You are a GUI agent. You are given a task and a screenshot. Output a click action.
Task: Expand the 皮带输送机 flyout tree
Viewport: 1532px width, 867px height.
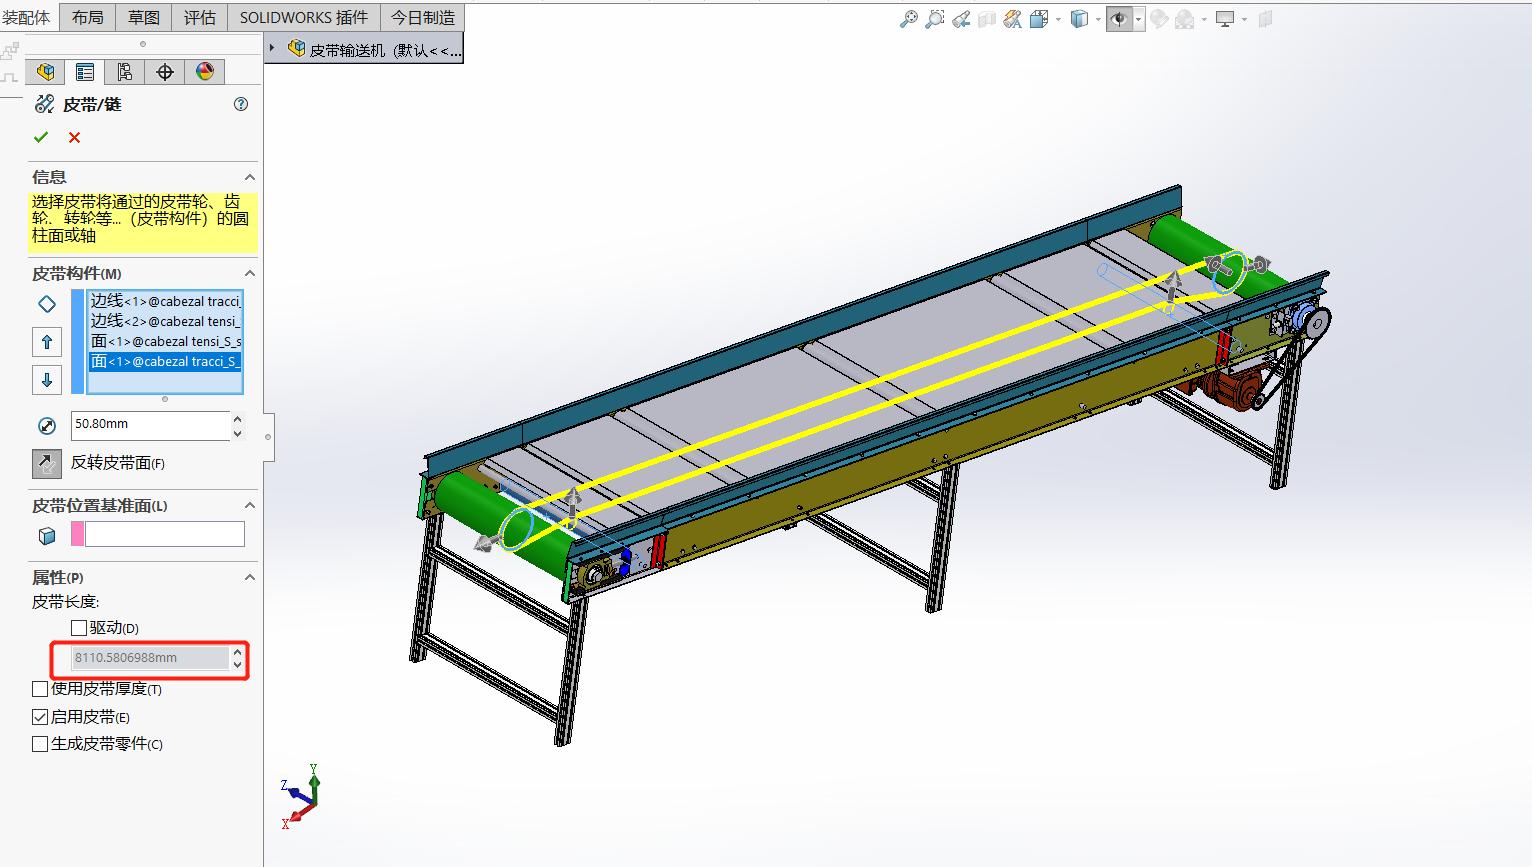(272, 48)
